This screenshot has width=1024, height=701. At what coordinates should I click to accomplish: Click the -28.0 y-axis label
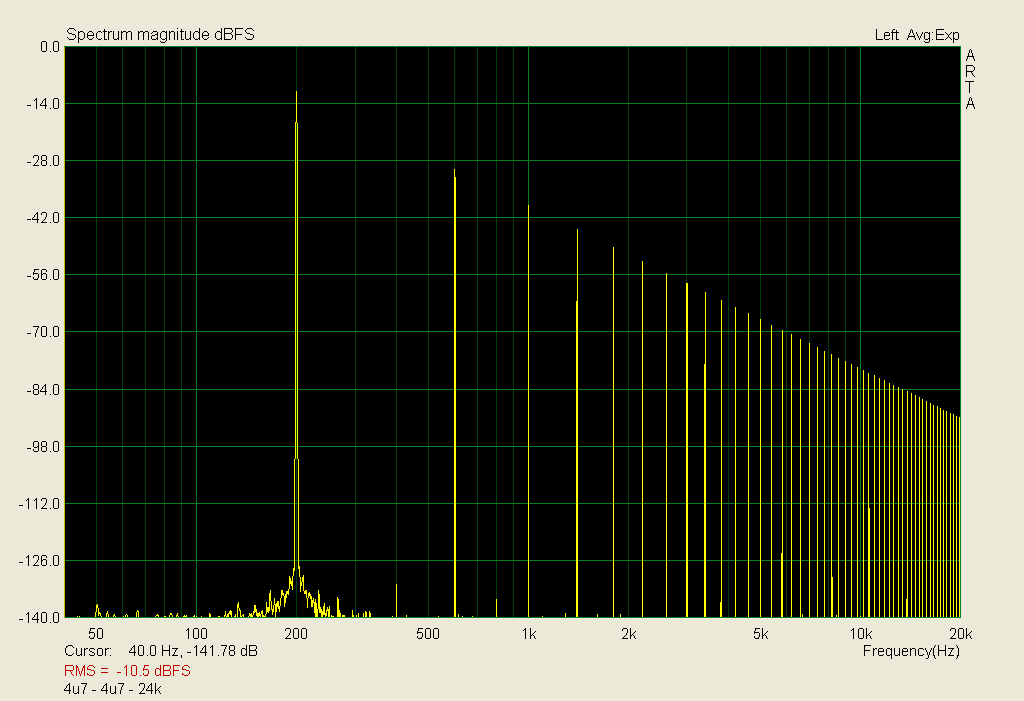click(x=43, y=161)
